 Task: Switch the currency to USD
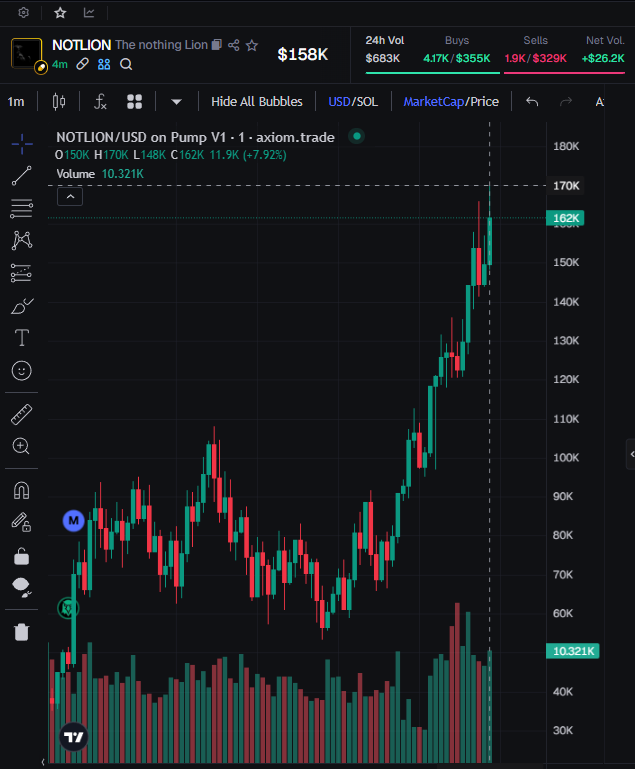(x=339, y=102)
